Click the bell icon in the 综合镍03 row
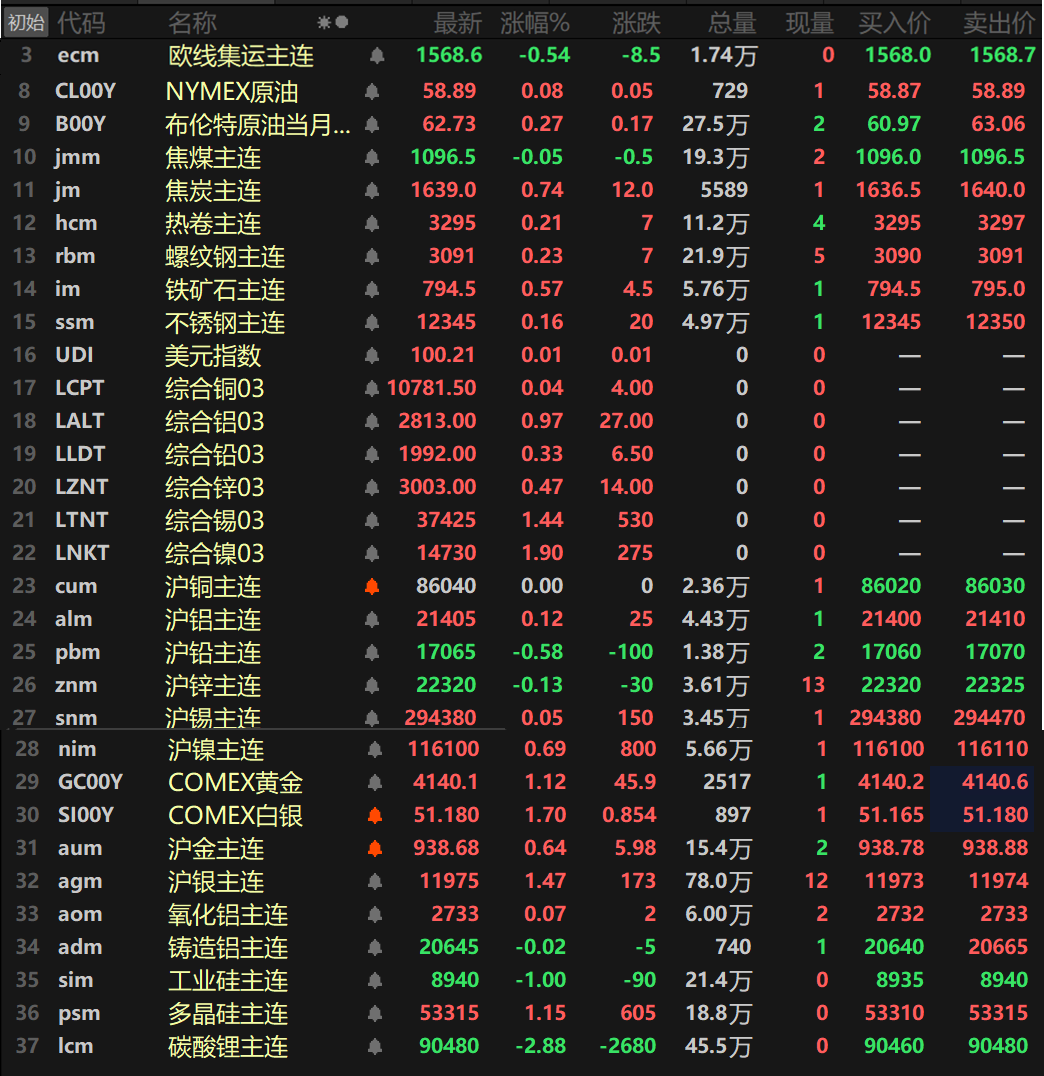Image resolution: width=1044 pixels, height=1076 pixels. click(372, 553)
